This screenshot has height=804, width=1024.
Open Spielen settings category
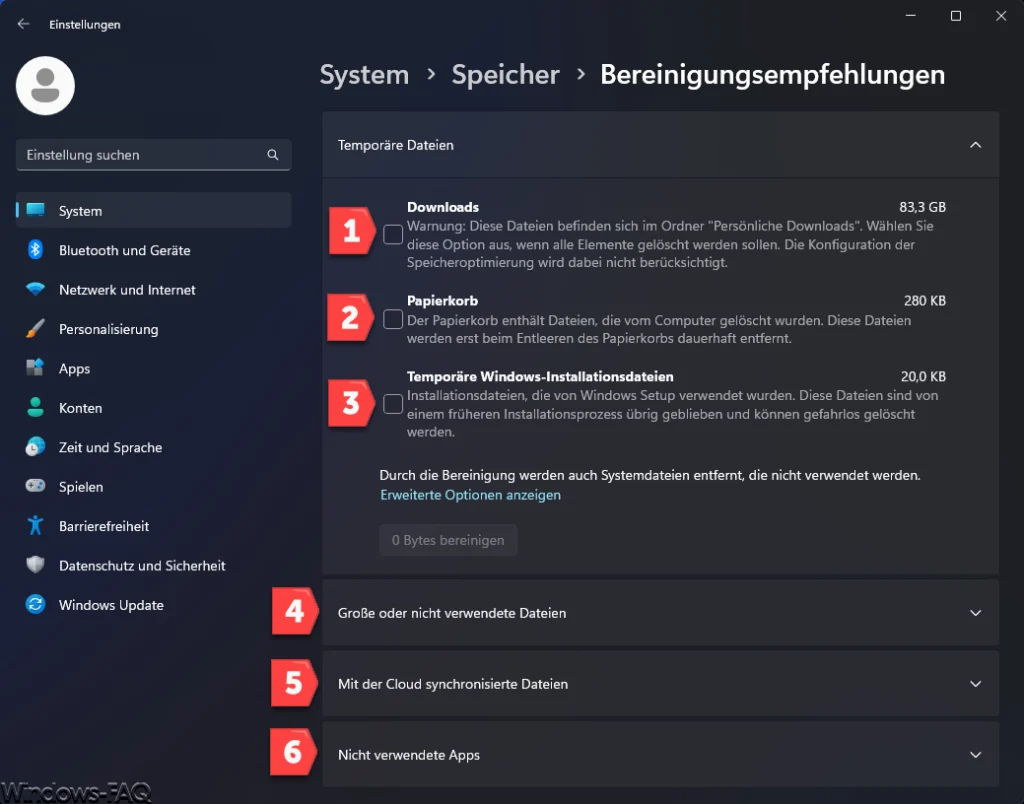[153, 487]
